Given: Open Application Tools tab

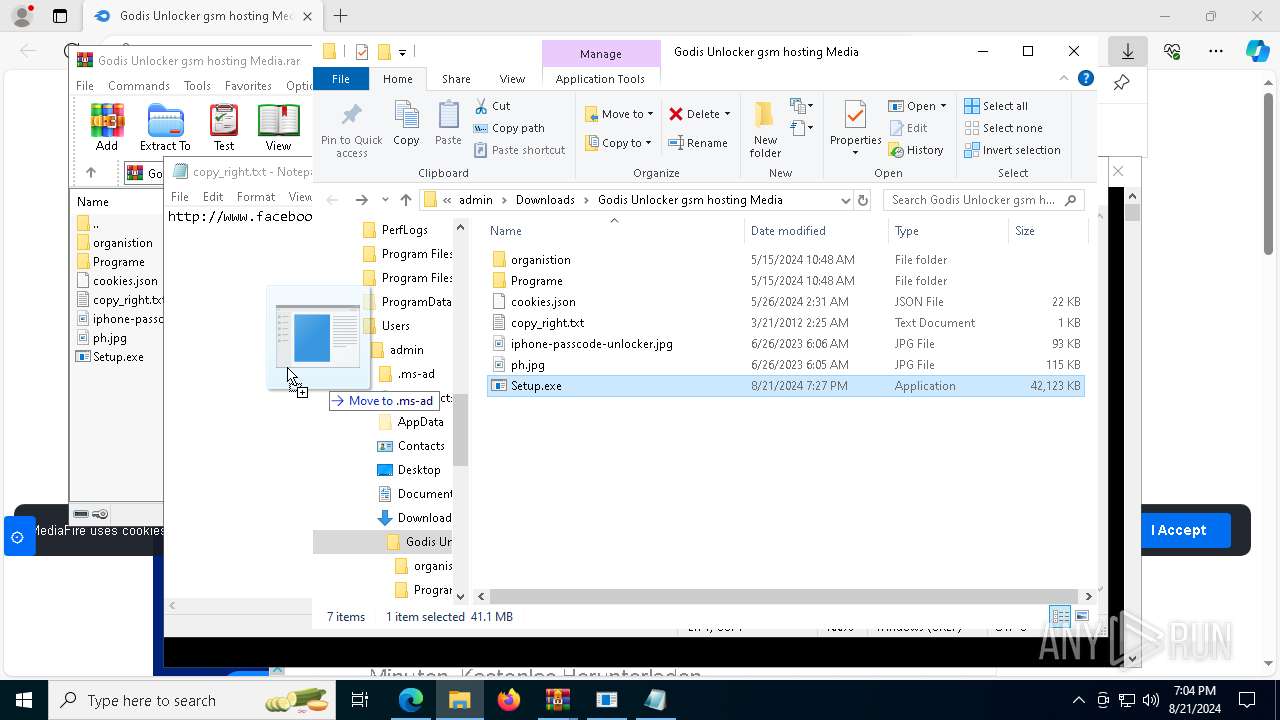Looking at the screenshot, I should (600, 79).
